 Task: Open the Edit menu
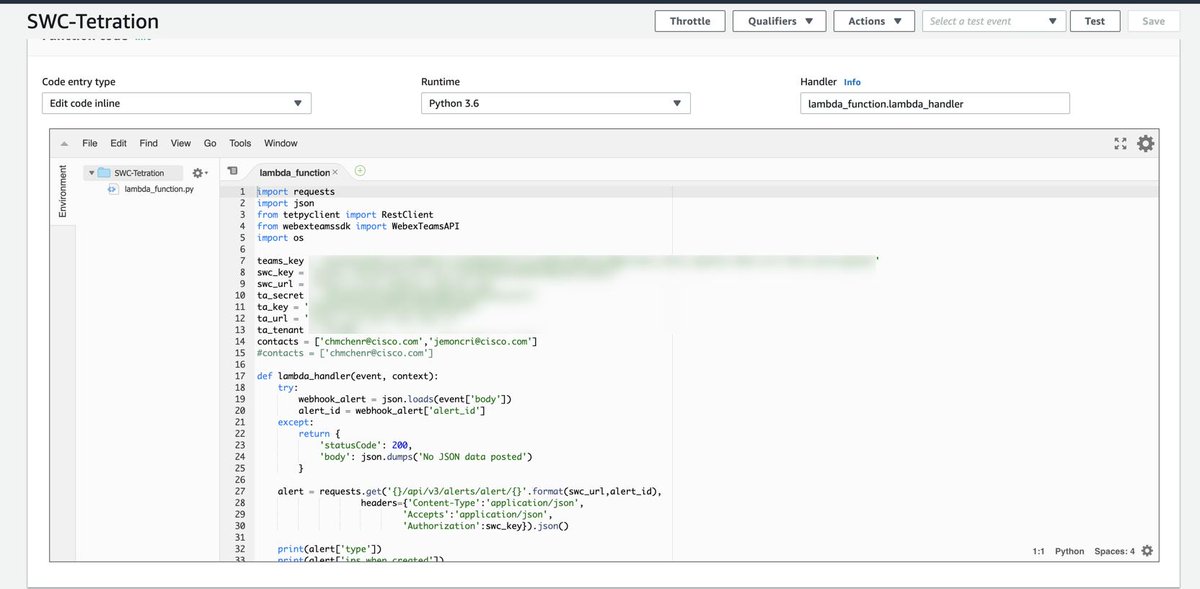click(118, 144)
